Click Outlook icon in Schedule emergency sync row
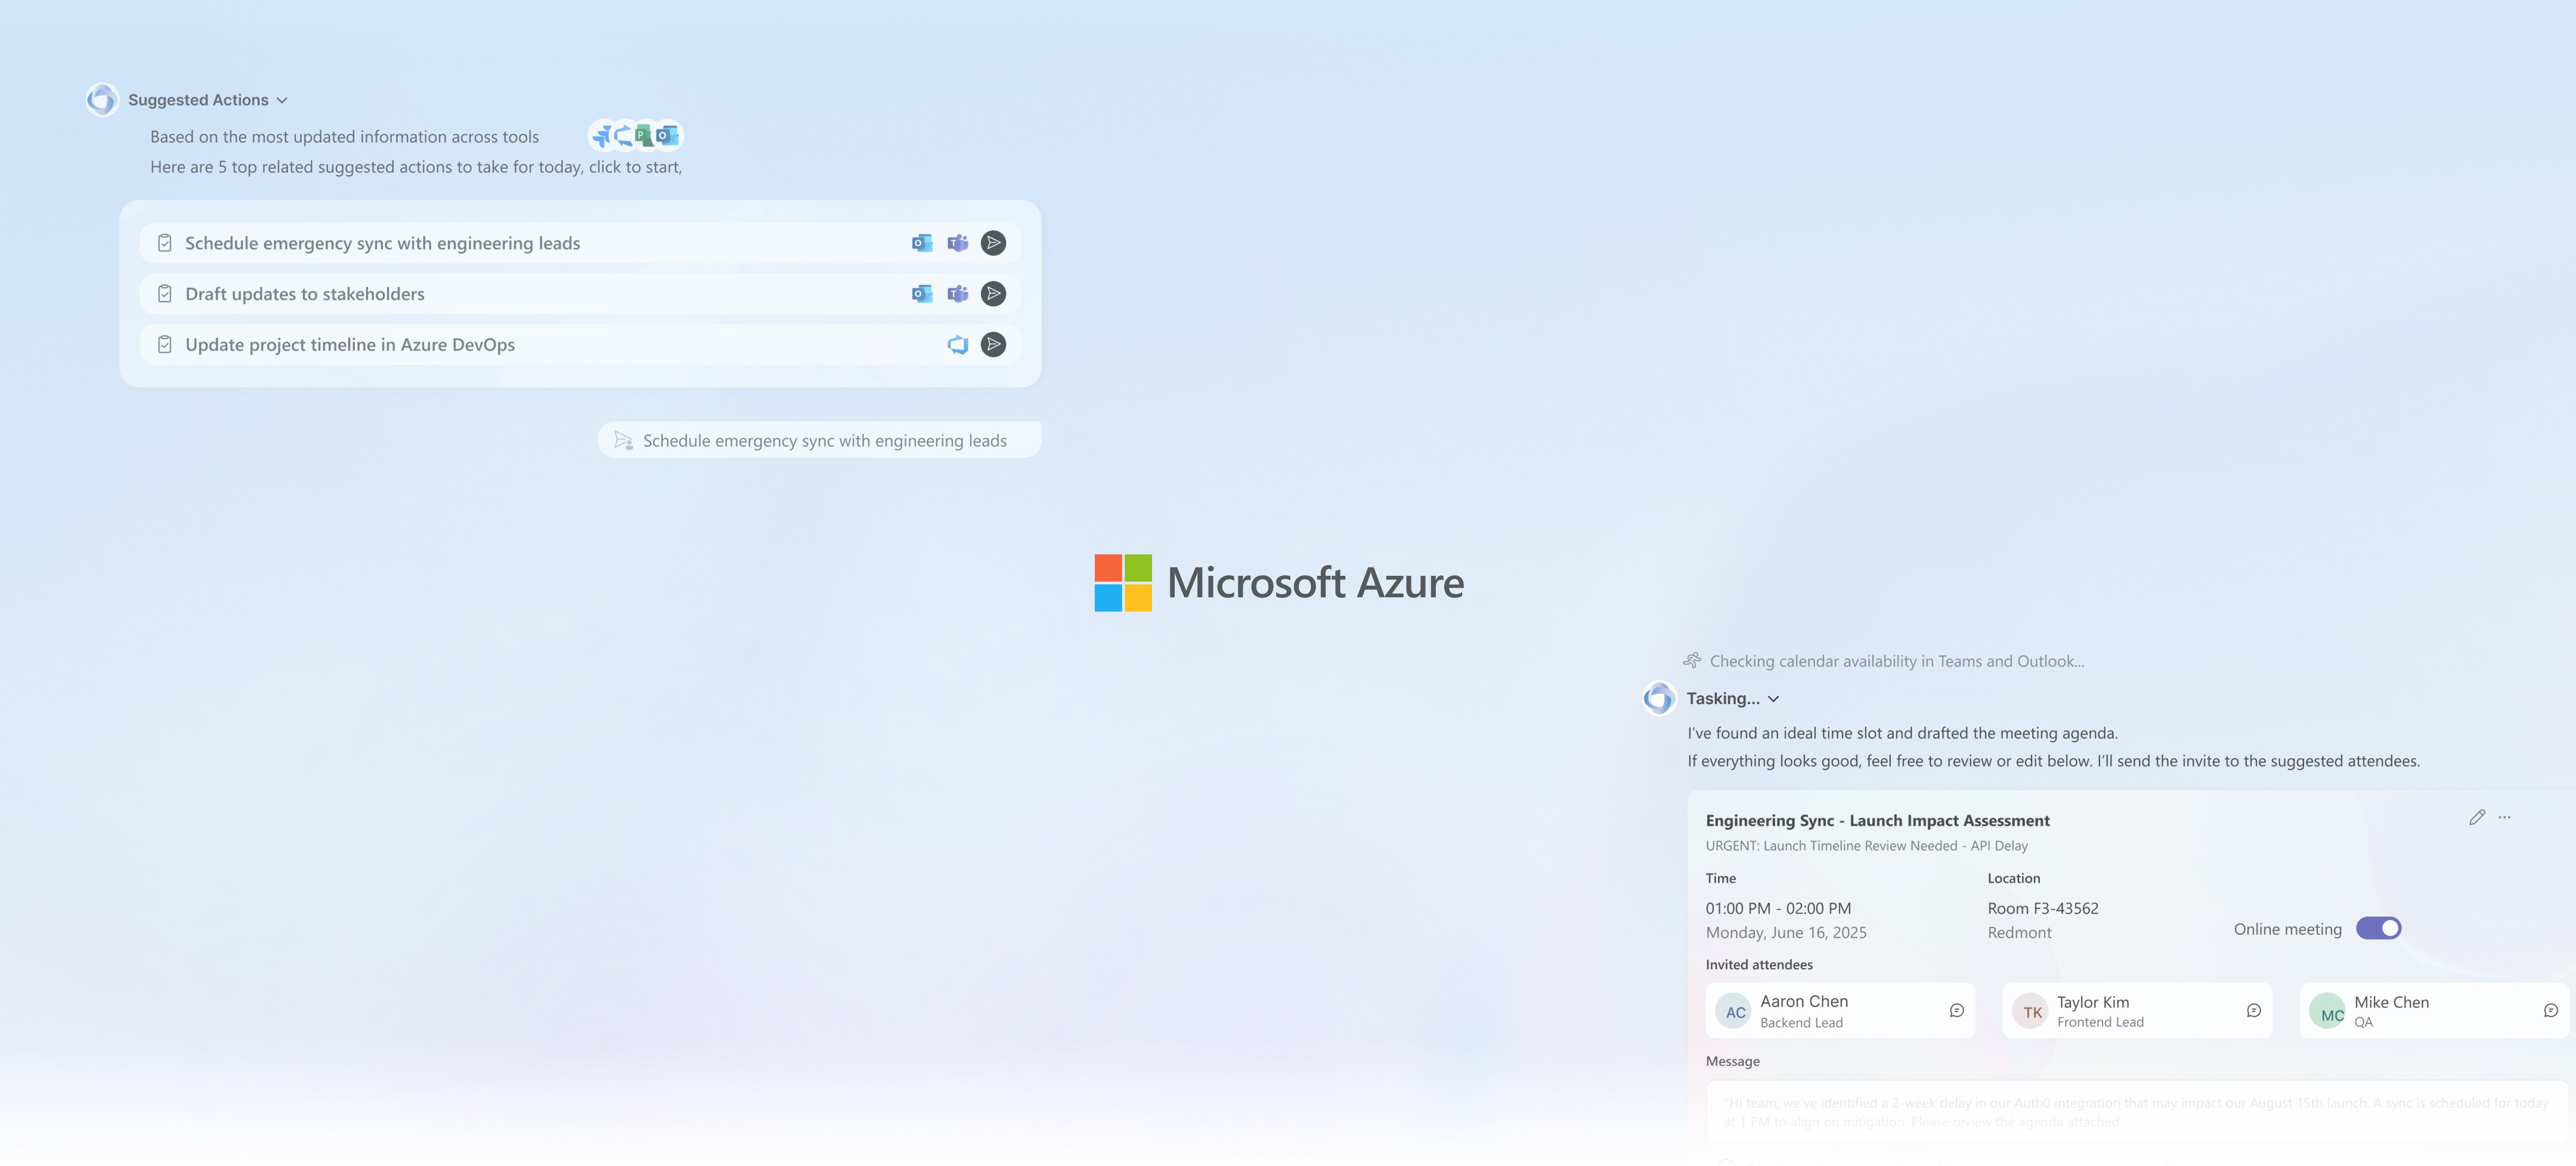This screenshot has height=1166, width=2576. pyautogui.click(x=922, y=243)
